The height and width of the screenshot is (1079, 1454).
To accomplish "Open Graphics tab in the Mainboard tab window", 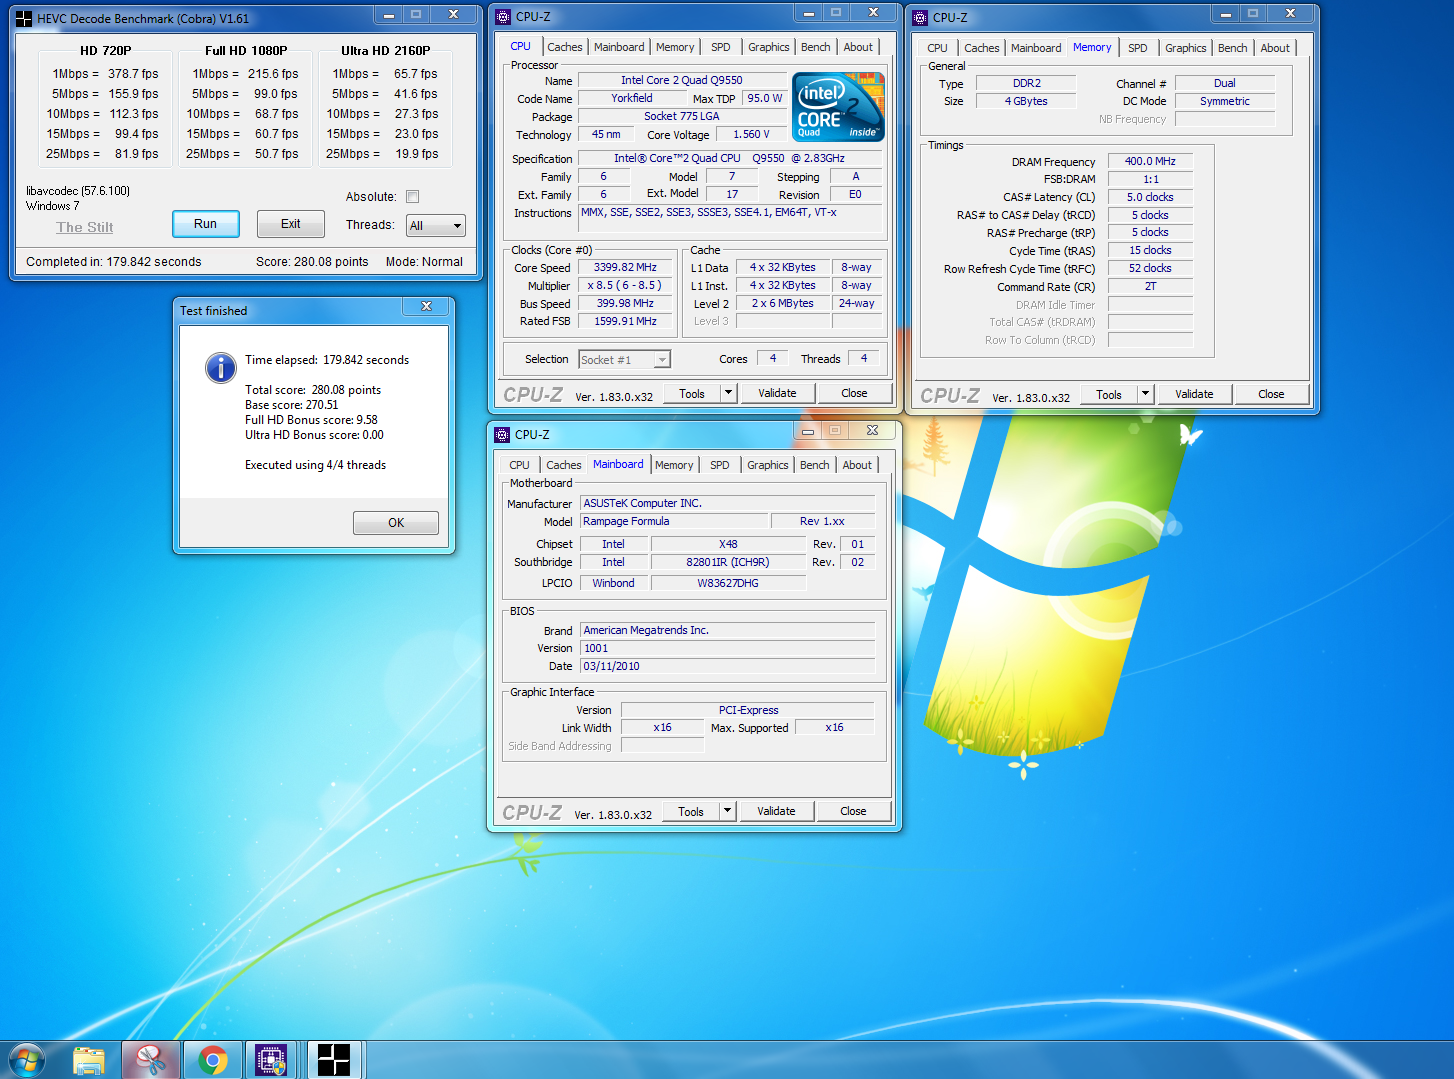I will coord(768,465).
